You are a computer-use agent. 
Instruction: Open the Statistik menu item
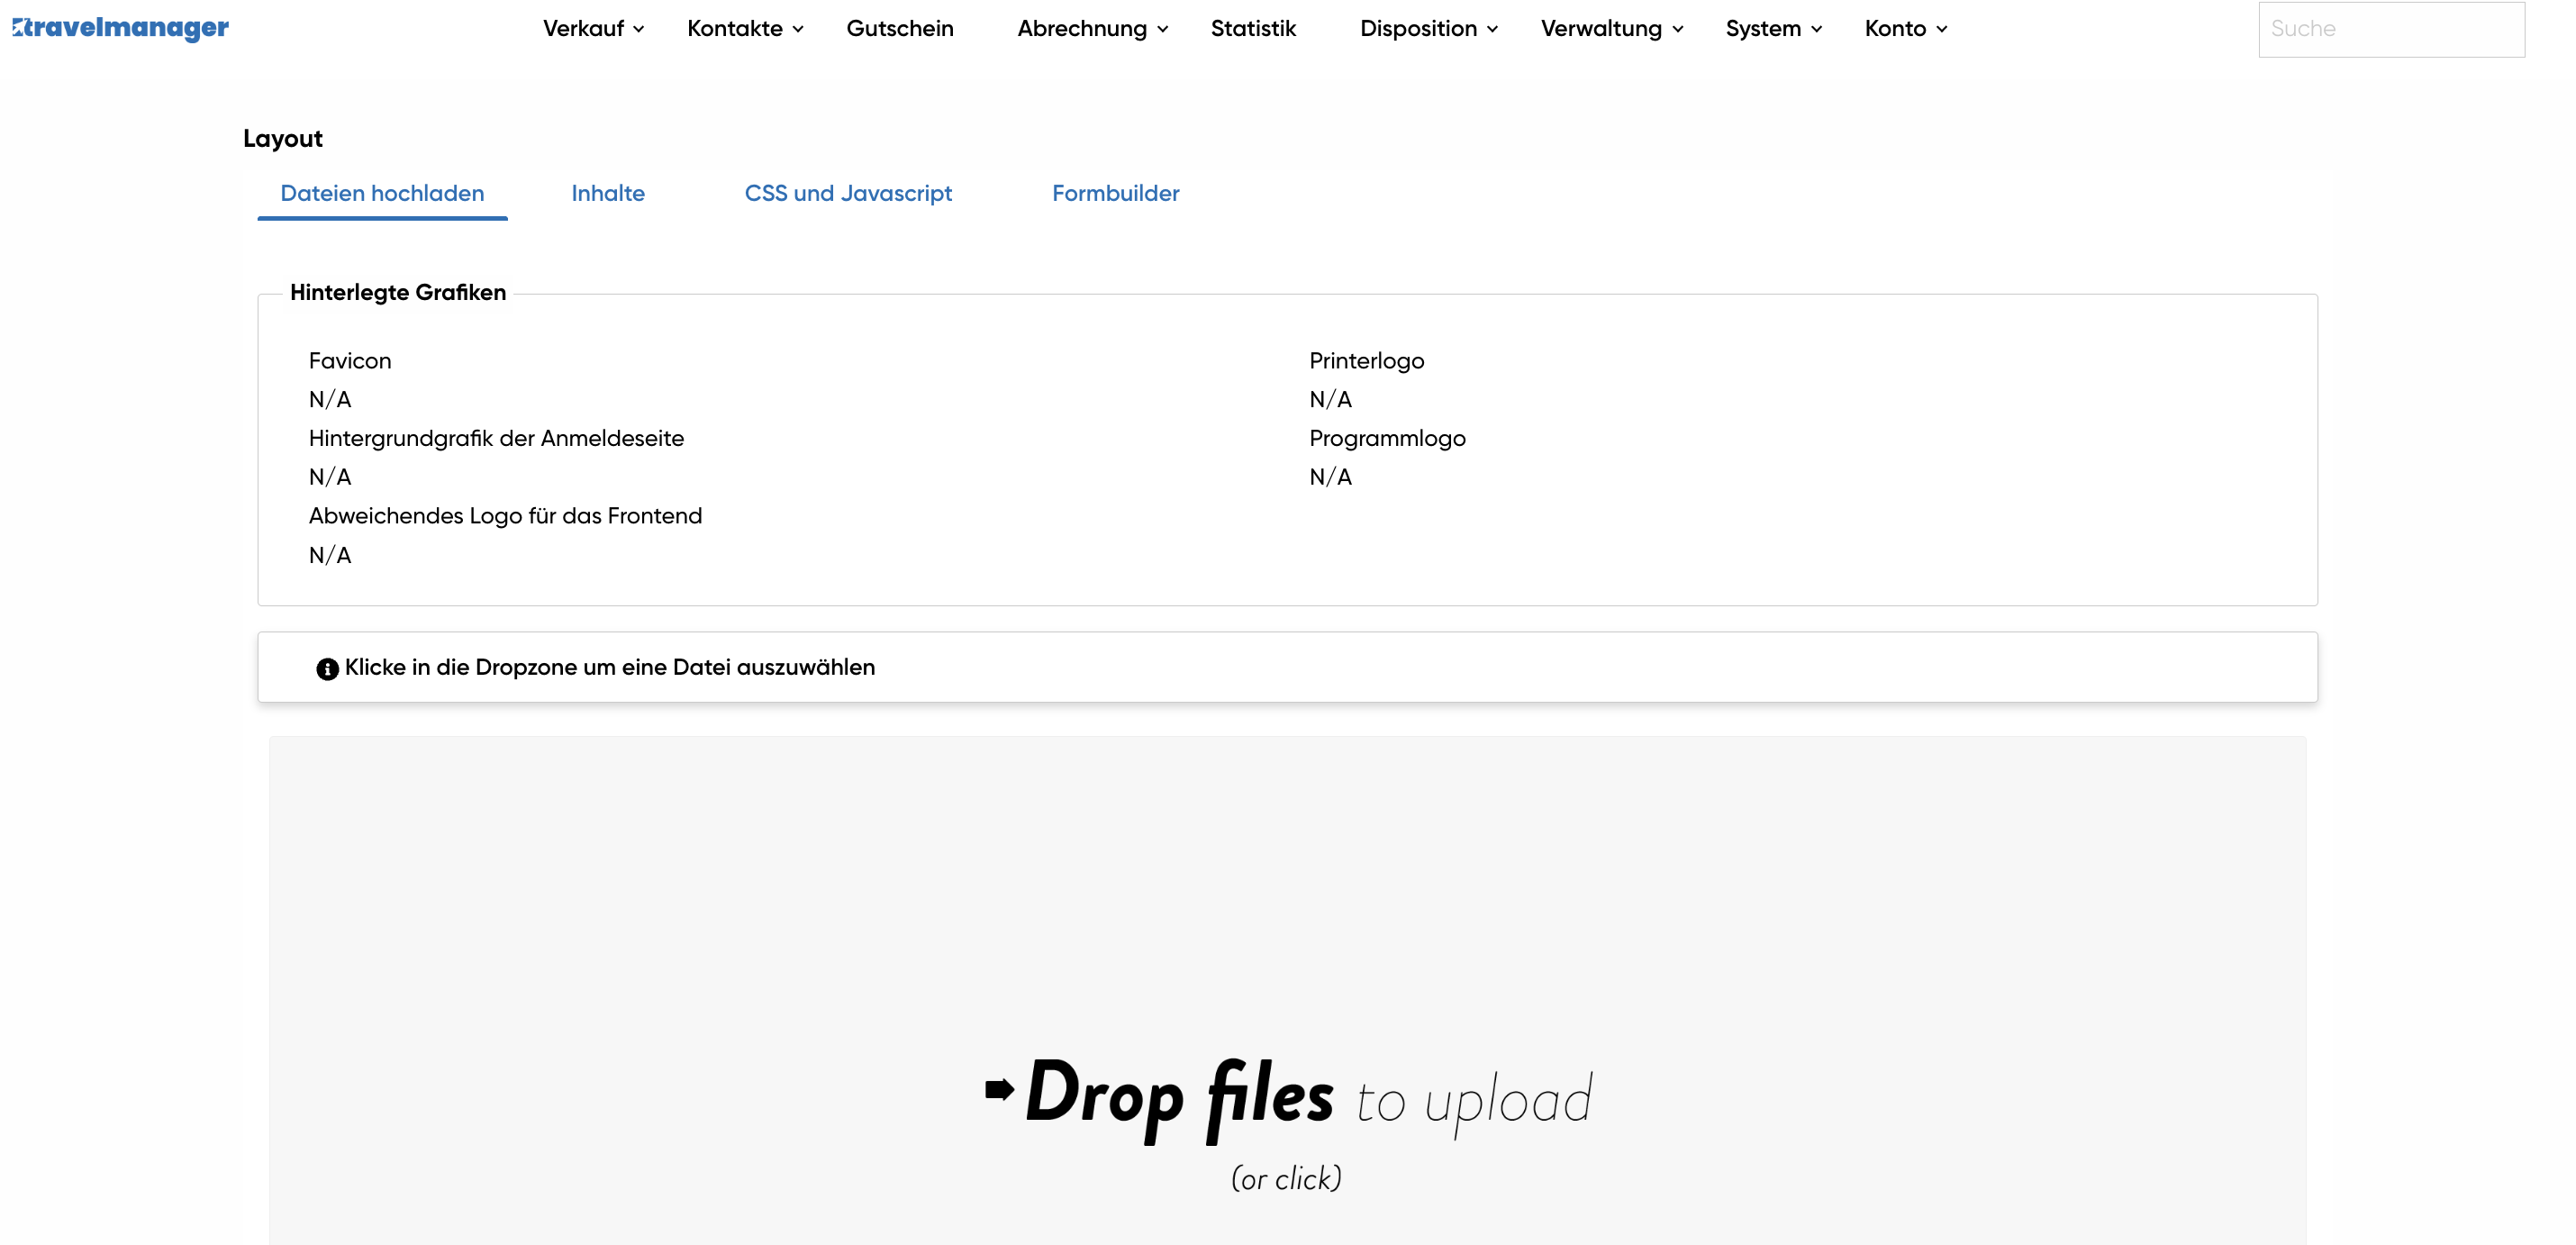pyautogui.click(x=1253, y=29)
